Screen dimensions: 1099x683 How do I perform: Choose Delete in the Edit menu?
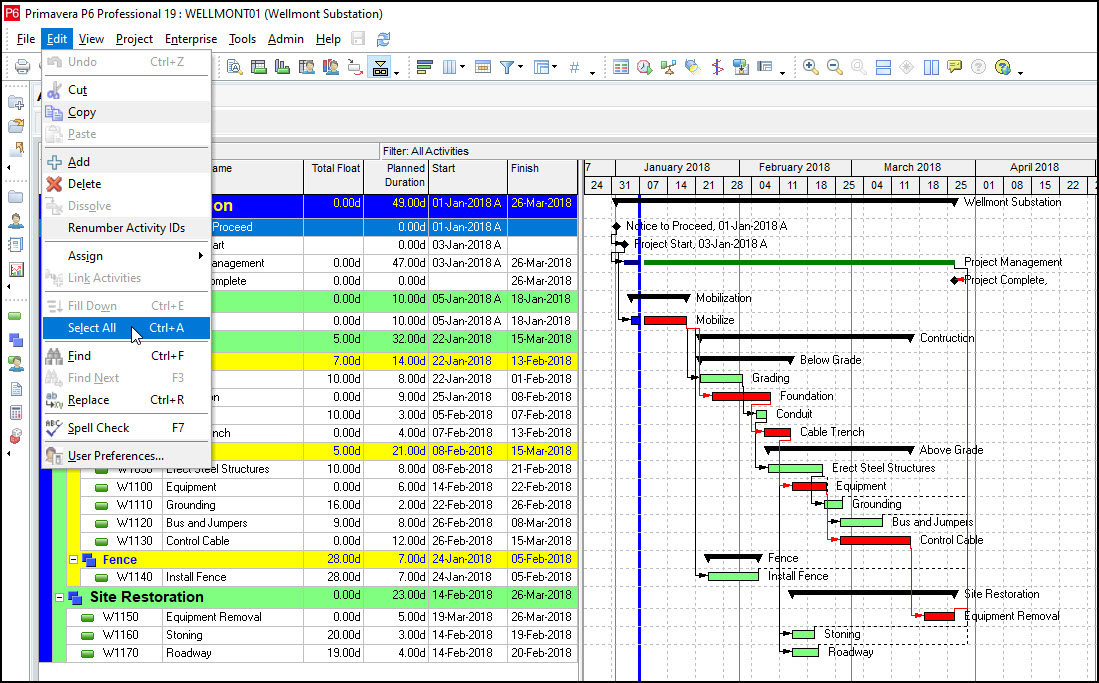[126, 184]
